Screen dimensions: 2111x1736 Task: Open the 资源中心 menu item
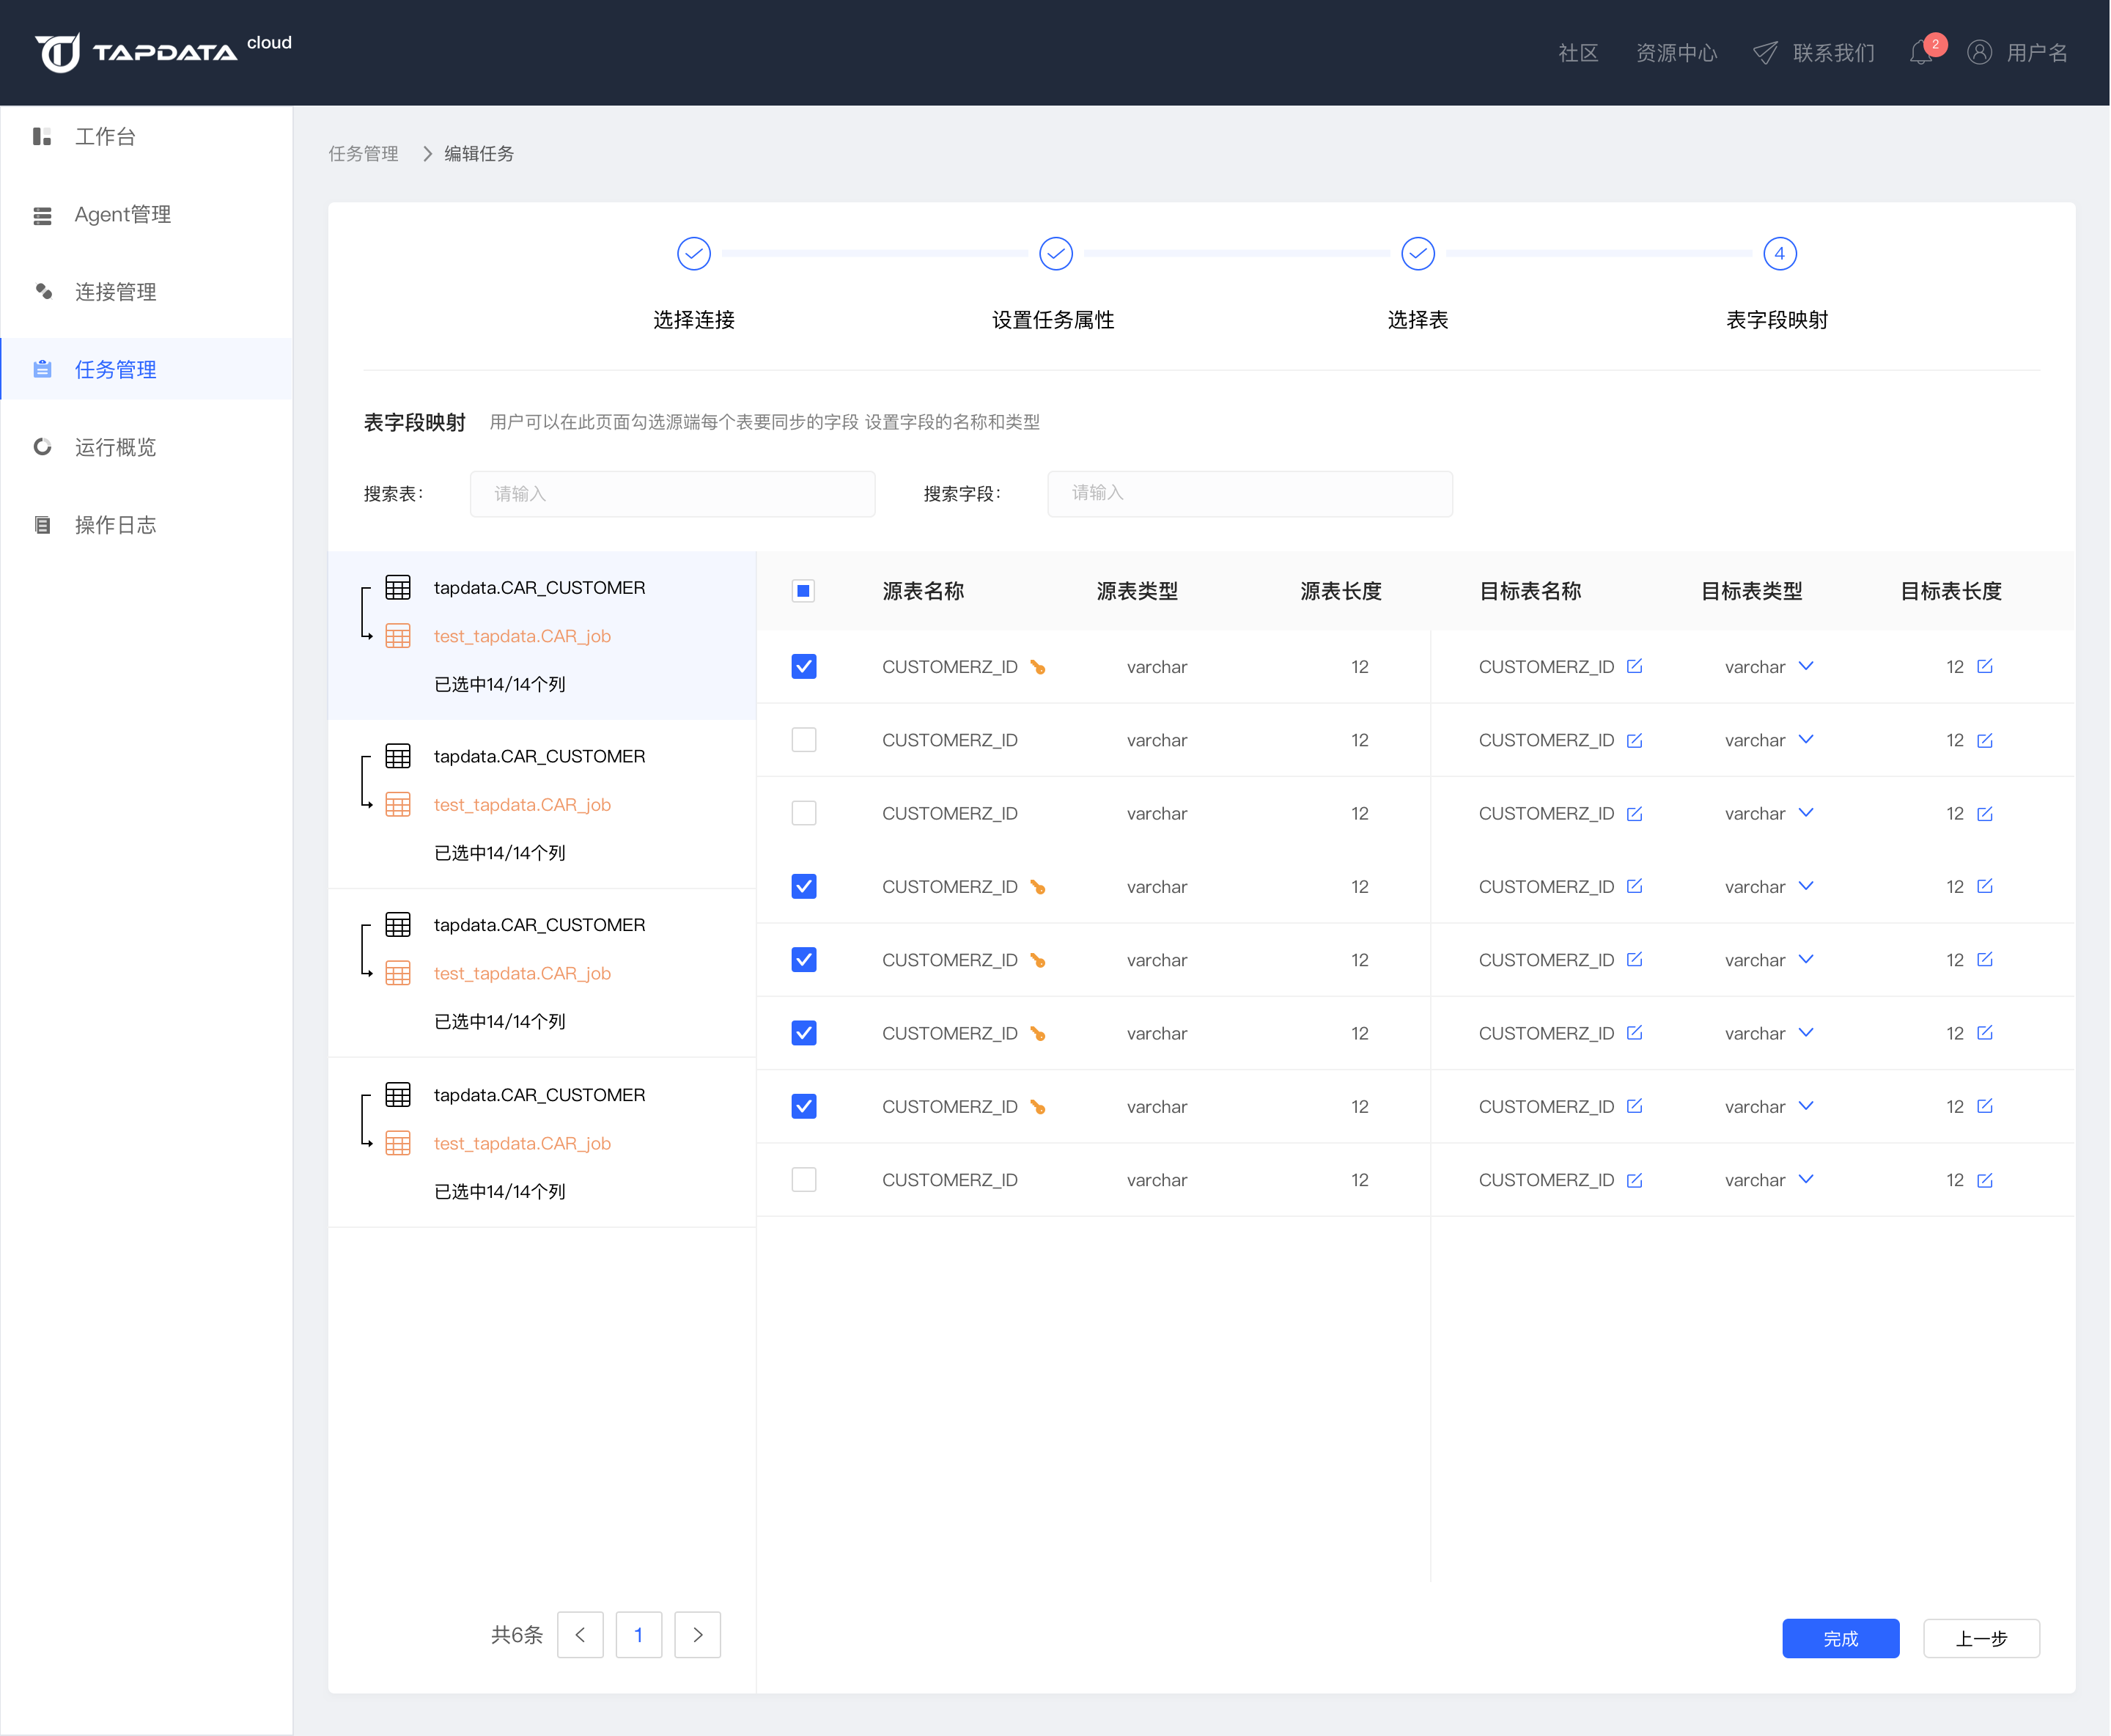[1677, 52]
